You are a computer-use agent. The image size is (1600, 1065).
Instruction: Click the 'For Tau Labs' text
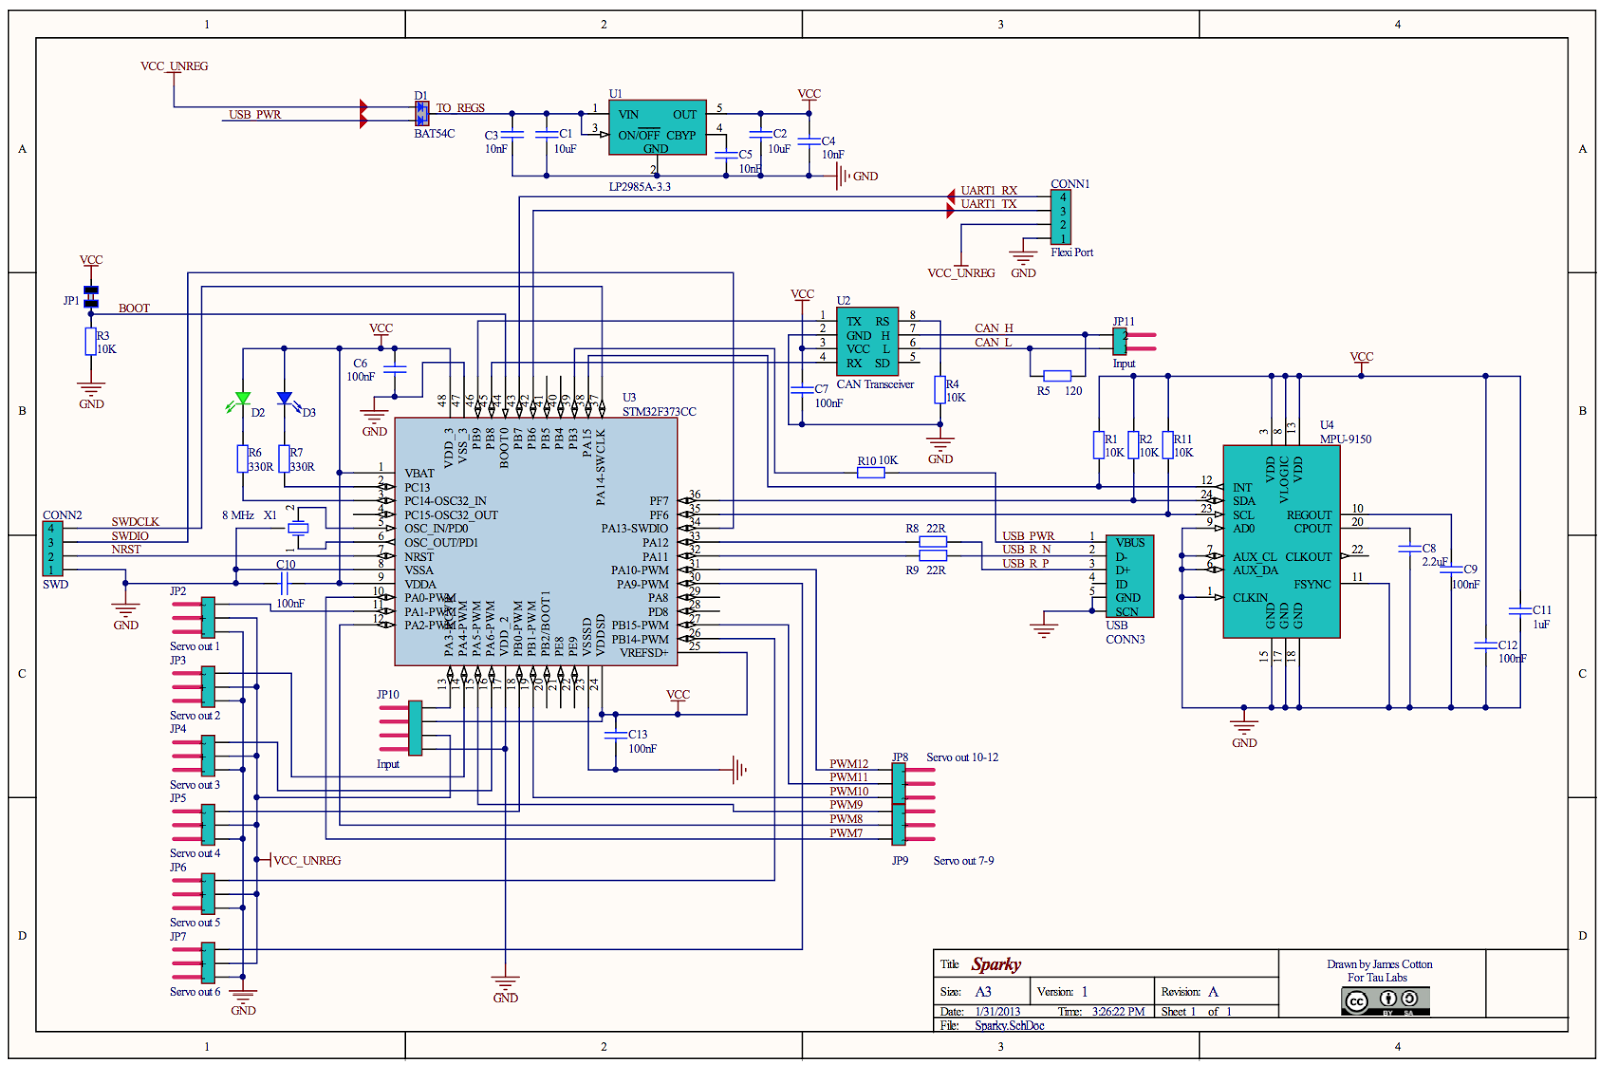[1377, 978]
